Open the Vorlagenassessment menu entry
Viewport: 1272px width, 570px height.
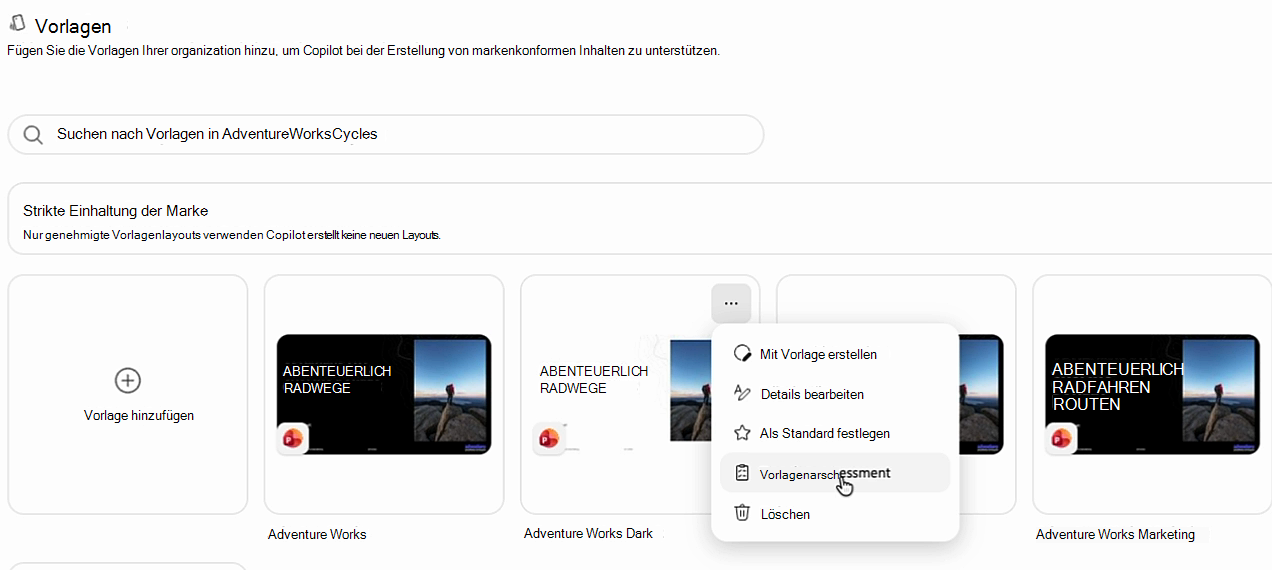point(835,473)
